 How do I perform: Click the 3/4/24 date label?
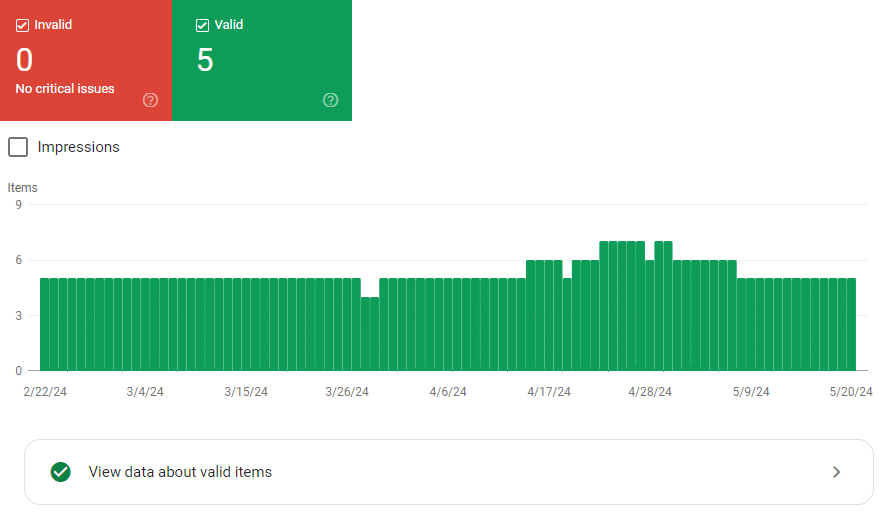pos(145,392)
